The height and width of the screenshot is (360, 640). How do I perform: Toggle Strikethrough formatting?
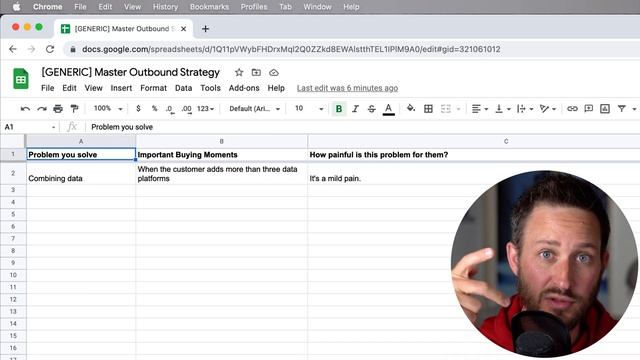pyautogui.click(x=371, y=109)
